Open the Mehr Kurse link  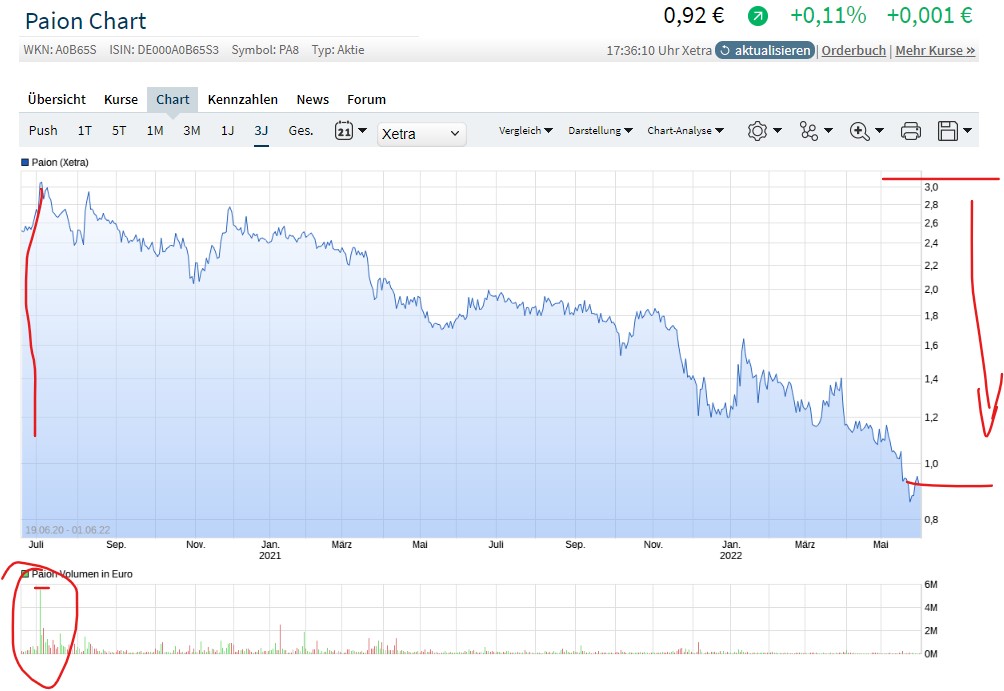click(x=935, y=51)
